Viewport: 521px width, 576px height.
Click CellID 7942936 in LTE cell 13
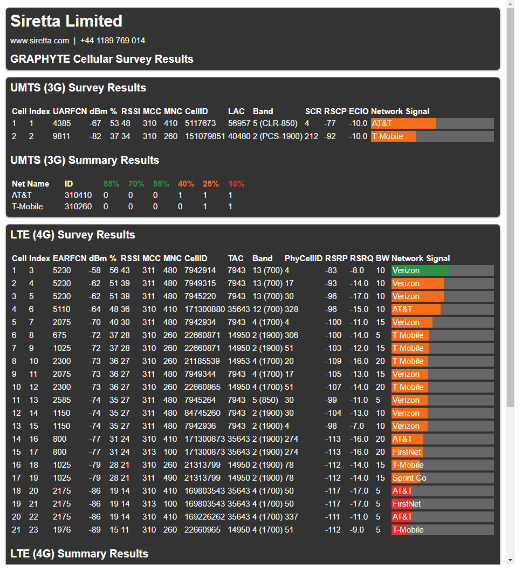point(200,426)
